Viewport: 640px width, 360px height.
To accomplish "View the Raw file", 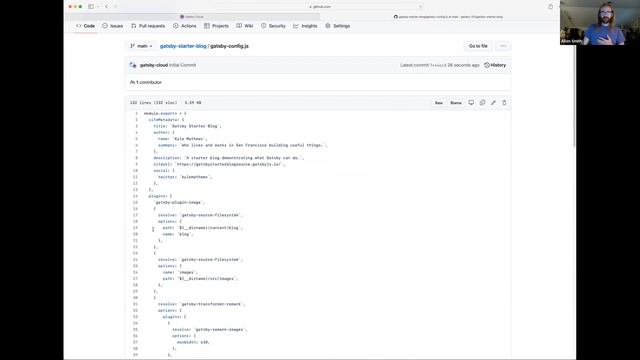I will (439, 103).
